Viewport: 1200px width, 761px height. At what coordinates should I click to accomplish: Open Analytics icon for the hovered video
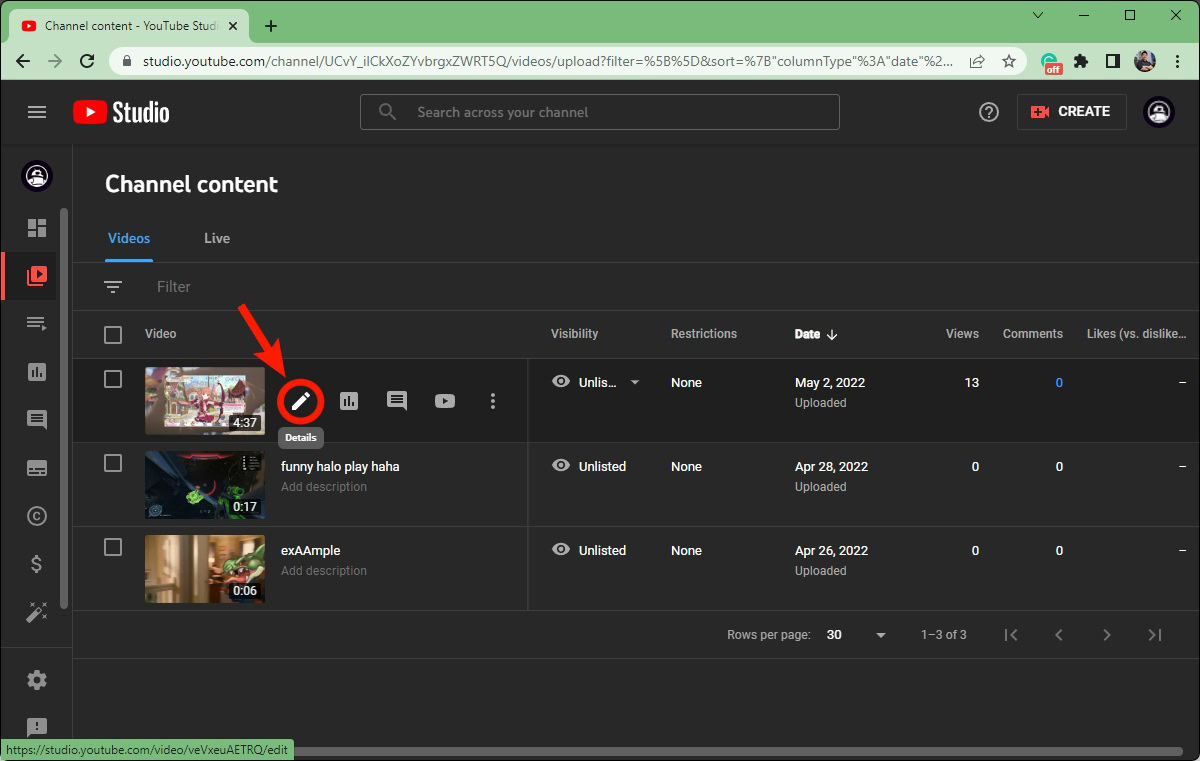[x=349, y=401]
